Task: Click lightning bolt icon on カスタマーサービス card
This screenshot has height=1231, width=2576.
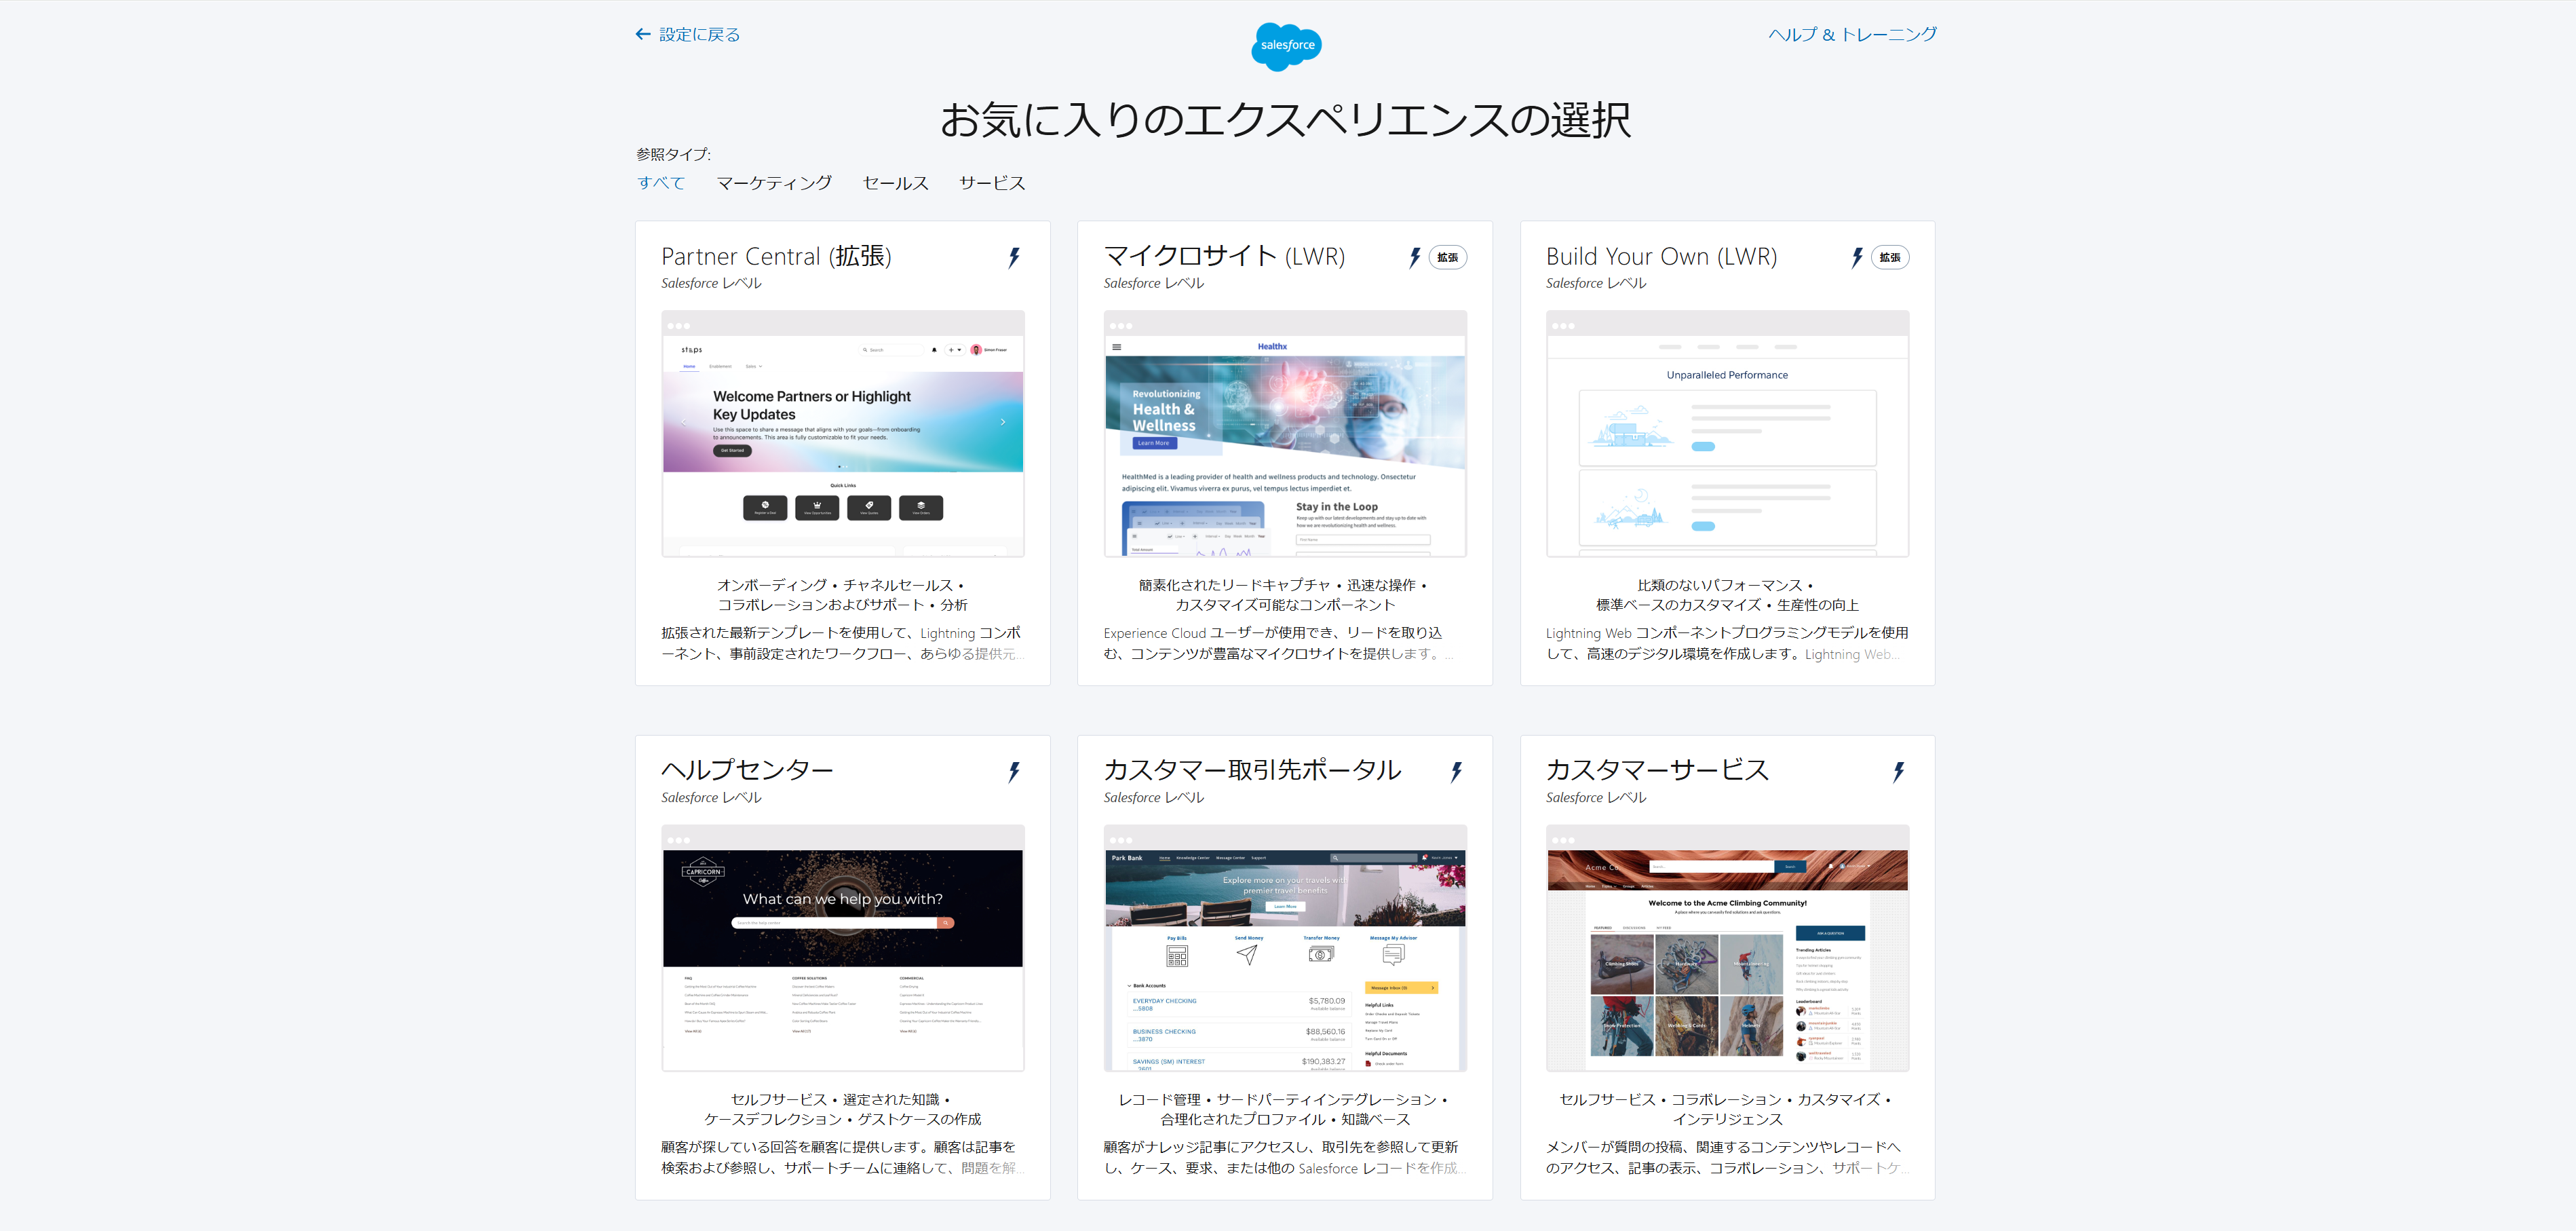Action: tap(1898, 771)
